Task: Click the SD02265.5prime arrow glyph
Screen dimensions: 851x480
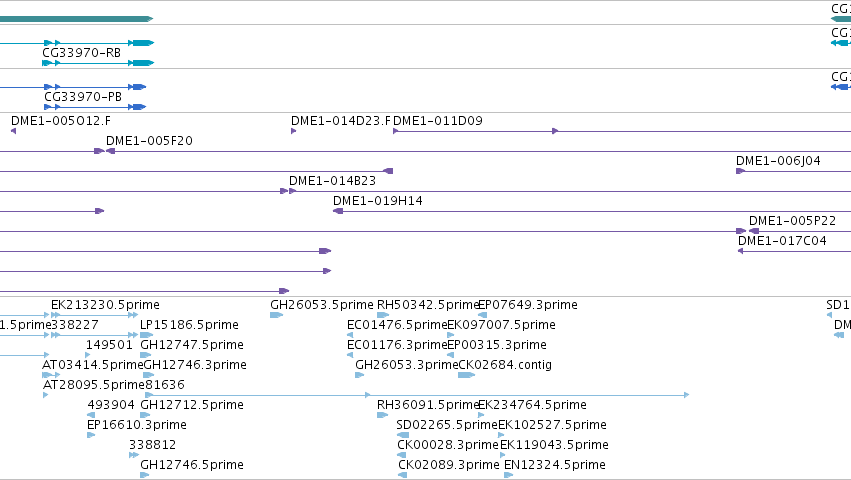Action: 403,435
